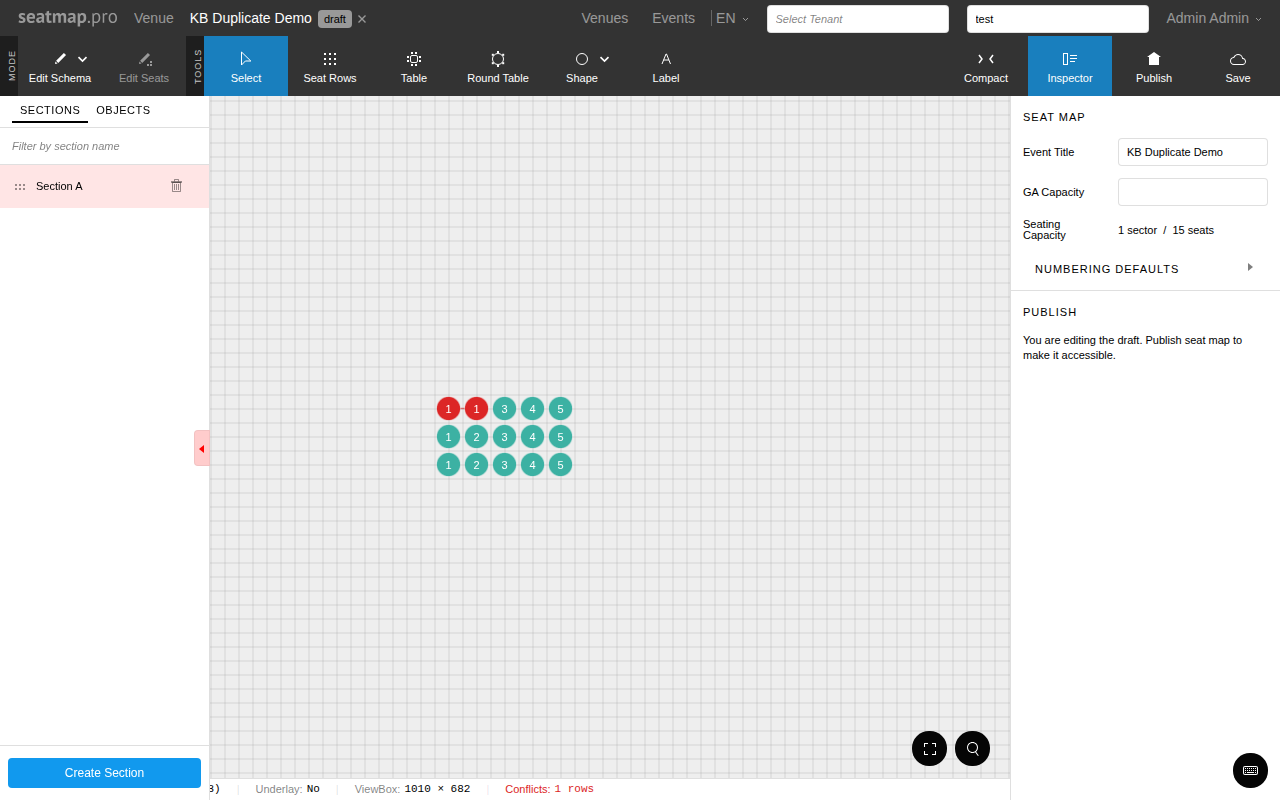The height and width of the screenshot is (800, 1280).
Task: Delete Section A with trash icon
Action: tap(177, 186)
